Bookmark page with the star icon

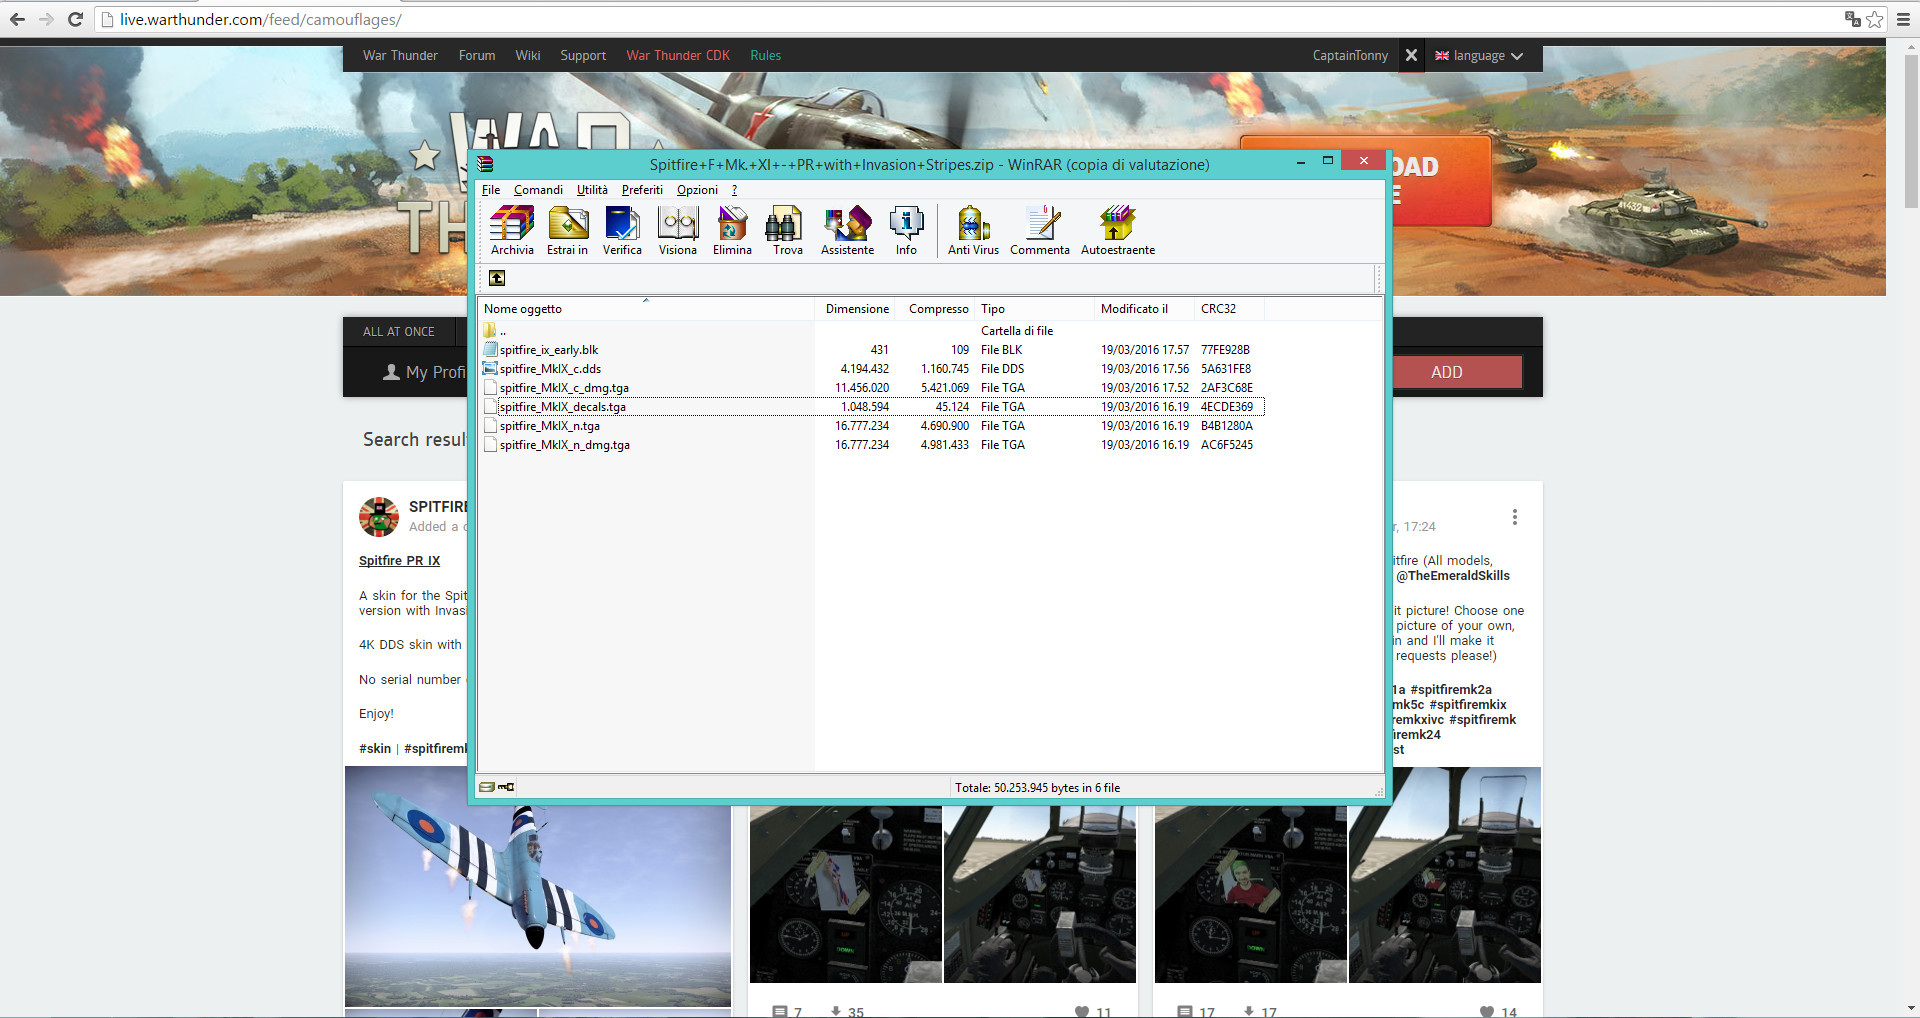[x=1875, y=19]
